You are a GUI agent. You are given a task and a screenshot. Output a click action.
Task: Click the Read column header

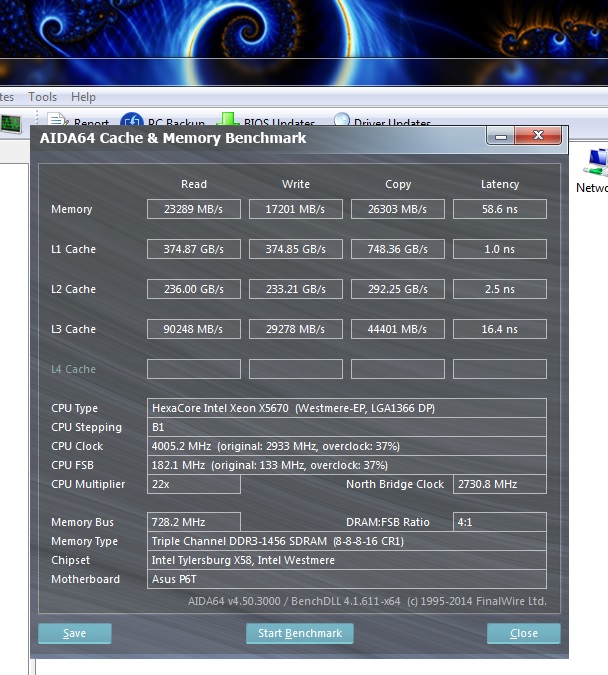tap(194, 184)
